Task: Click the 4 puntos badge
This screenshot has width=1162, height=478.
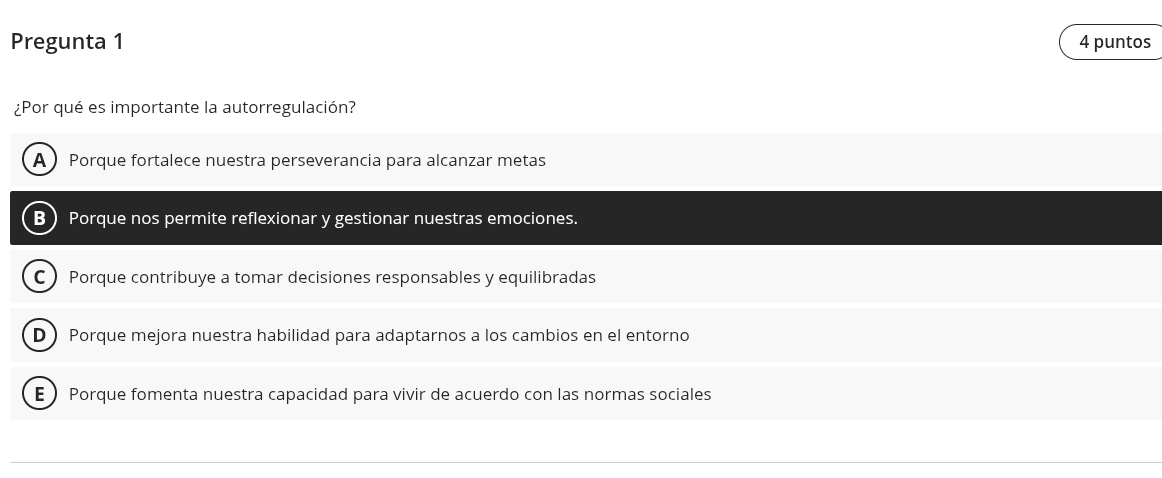Action: [x=1111, y=42]
